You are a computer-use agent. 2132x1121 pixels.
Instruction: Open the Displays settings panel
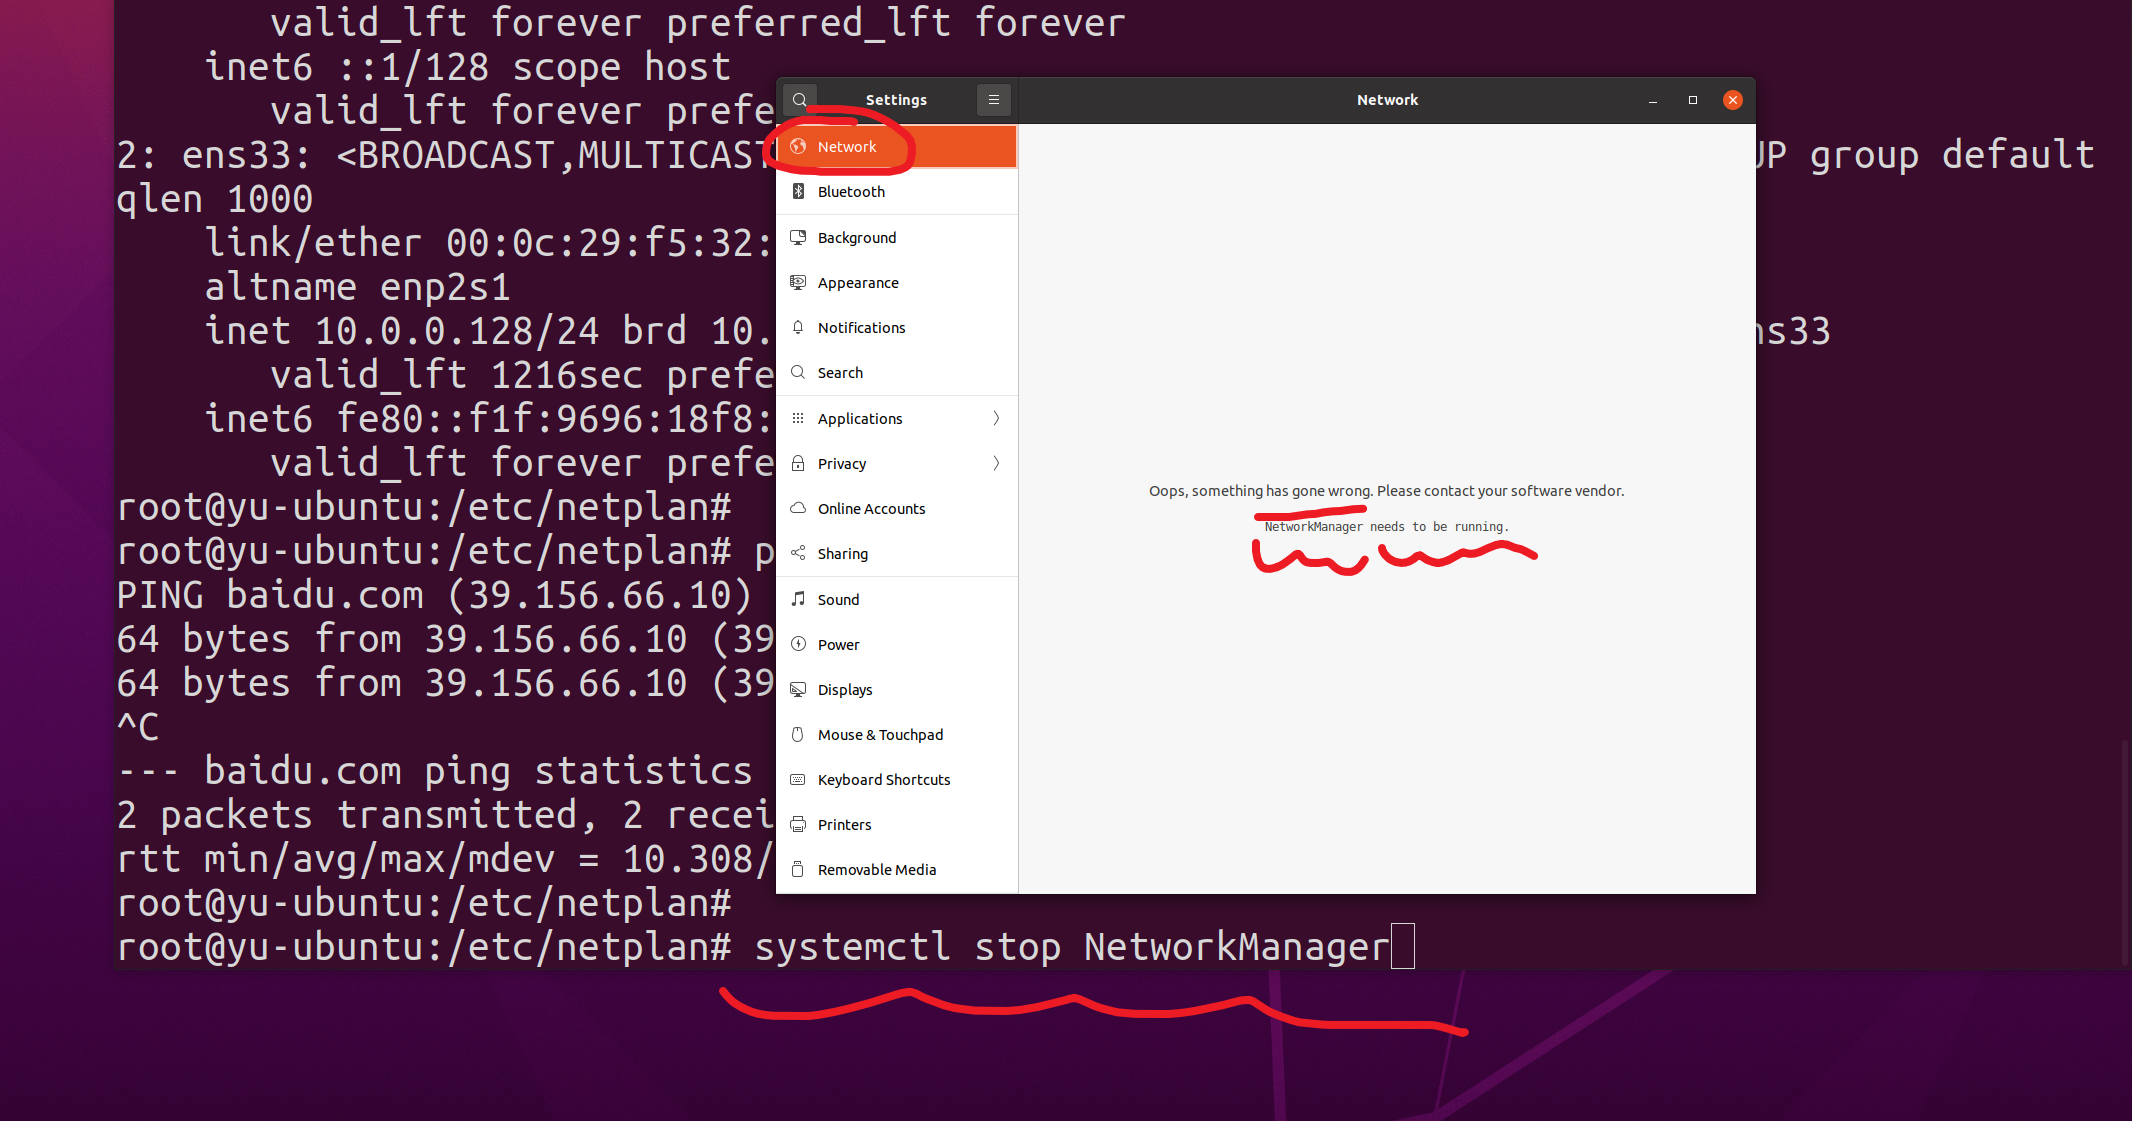[897, 690]
